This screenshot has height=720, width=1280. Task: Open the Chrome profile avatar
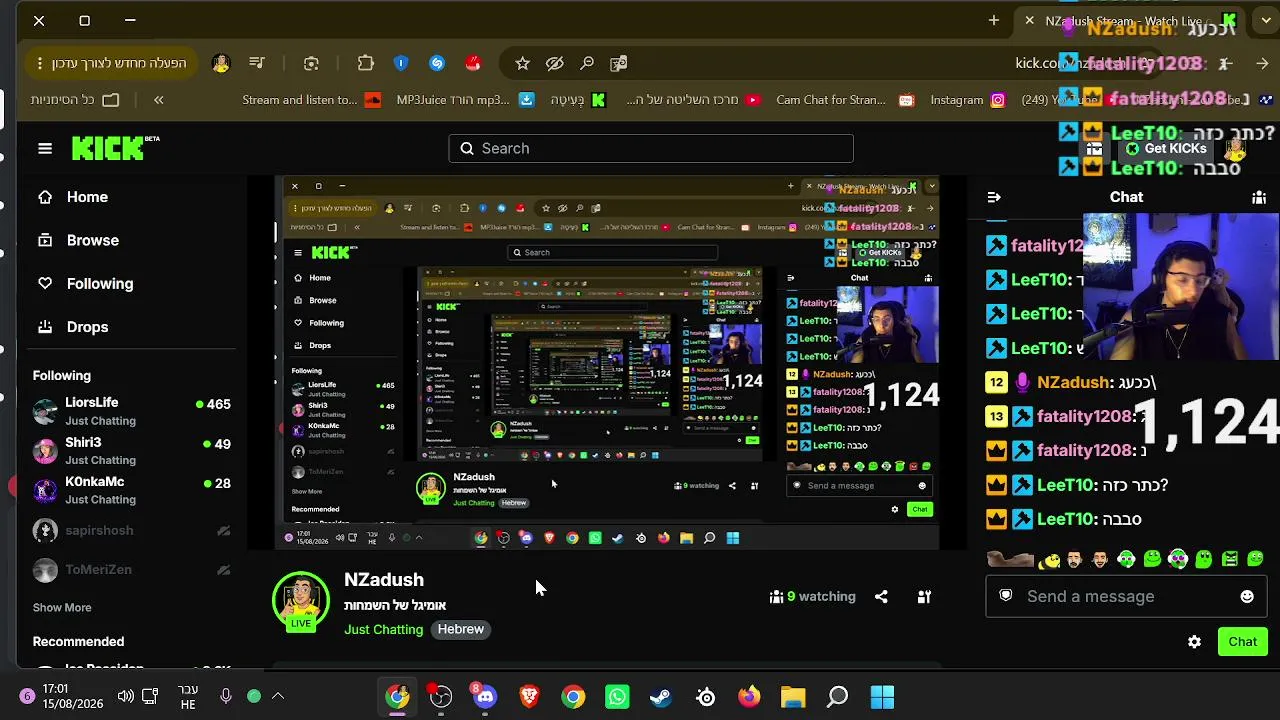point(221,63)
